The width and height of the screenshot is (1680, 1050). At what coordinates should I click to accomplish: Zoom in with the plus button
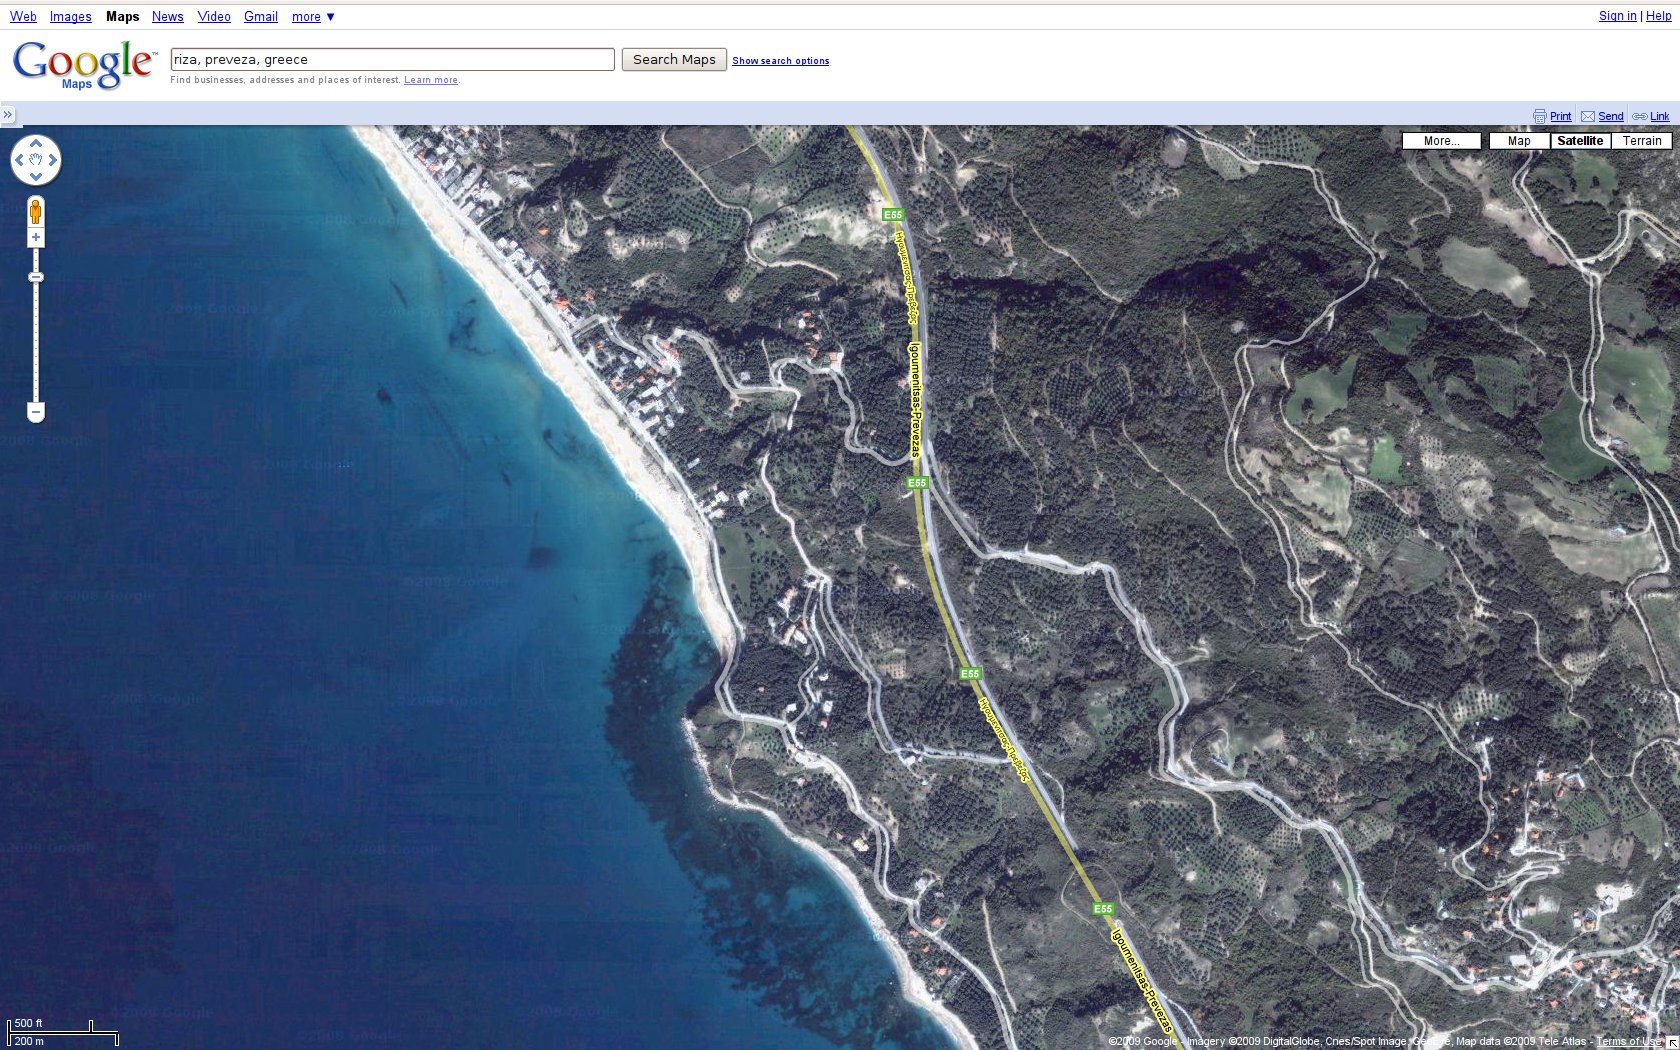pos(36,238)
